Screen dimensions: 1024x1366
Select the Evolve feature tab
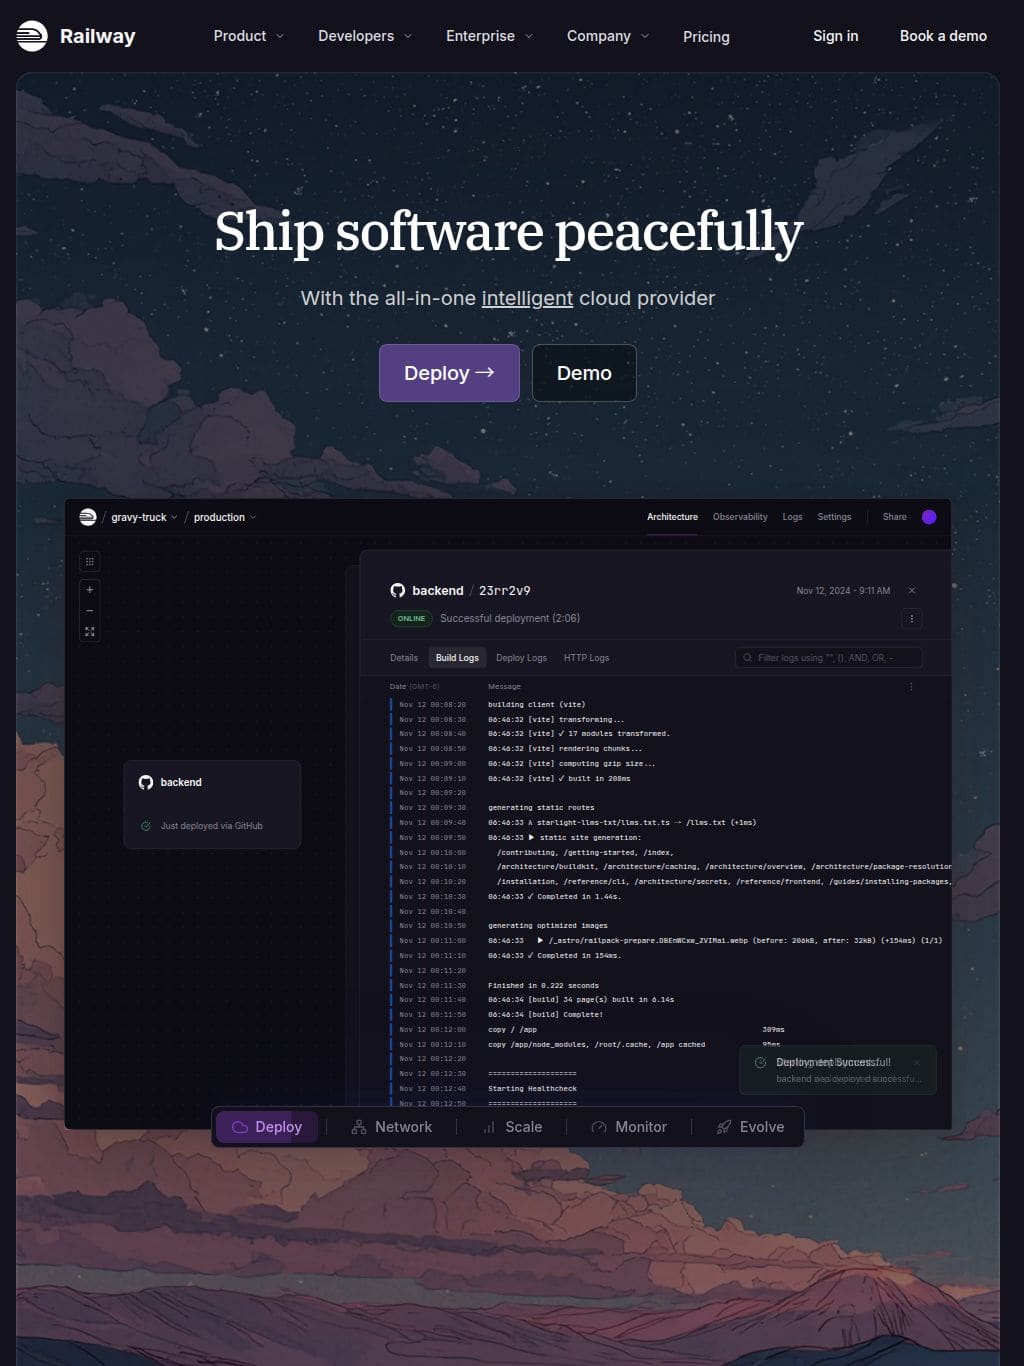[750, 1127]
